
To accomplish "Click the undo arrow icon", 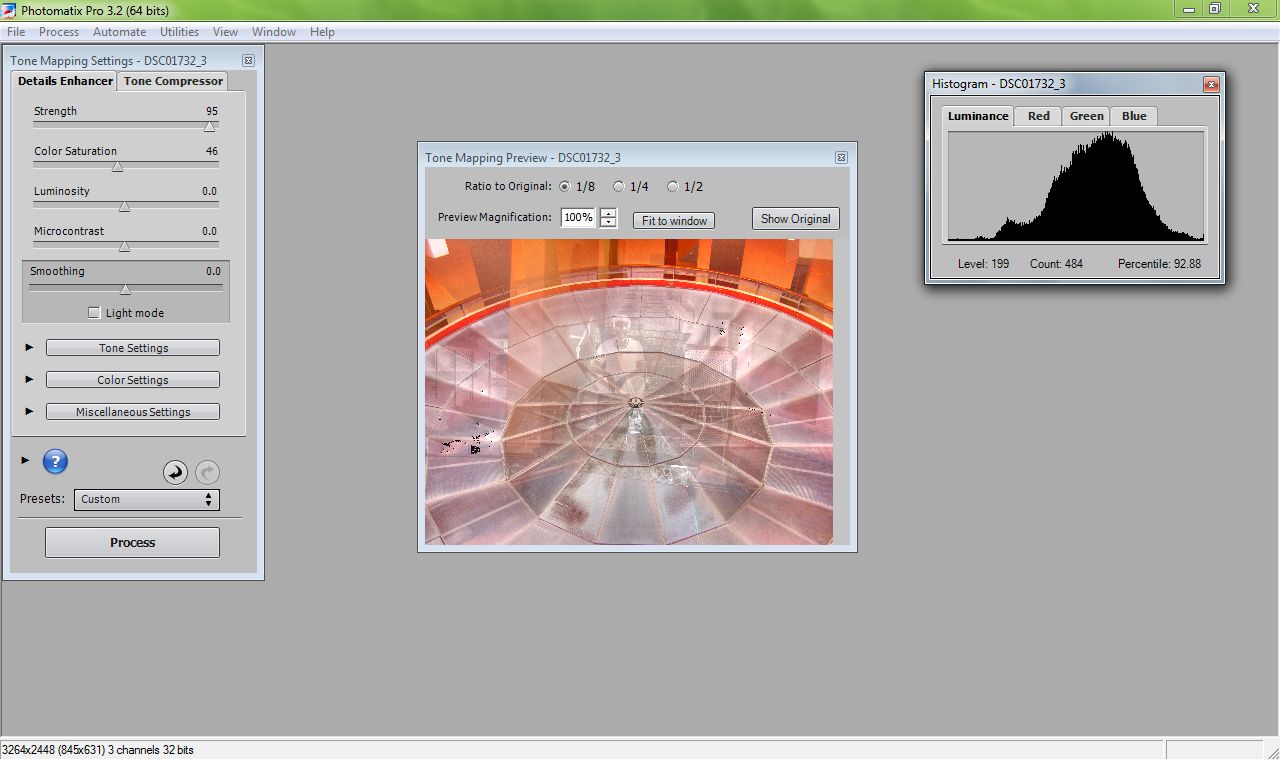I will [x=175, y=472].
